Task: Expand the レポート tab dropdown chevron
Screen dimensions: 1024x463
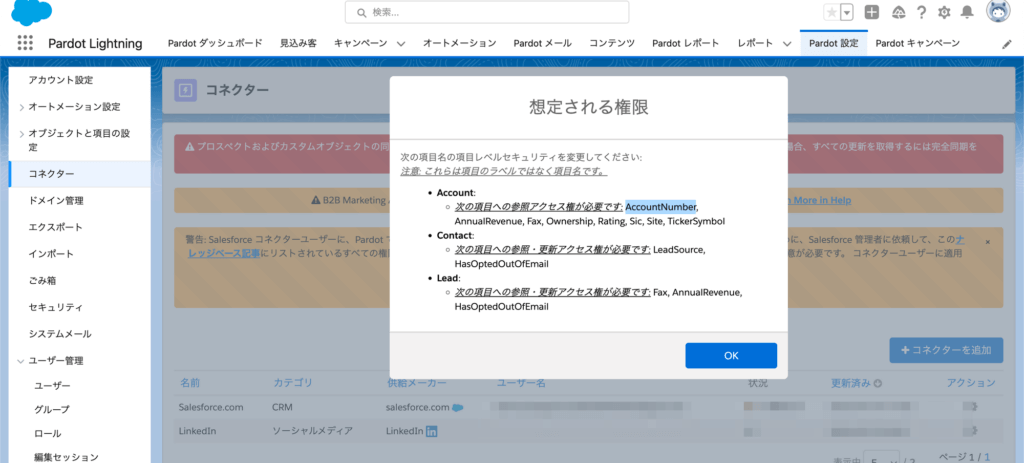Action: click(x=786, y=44)
